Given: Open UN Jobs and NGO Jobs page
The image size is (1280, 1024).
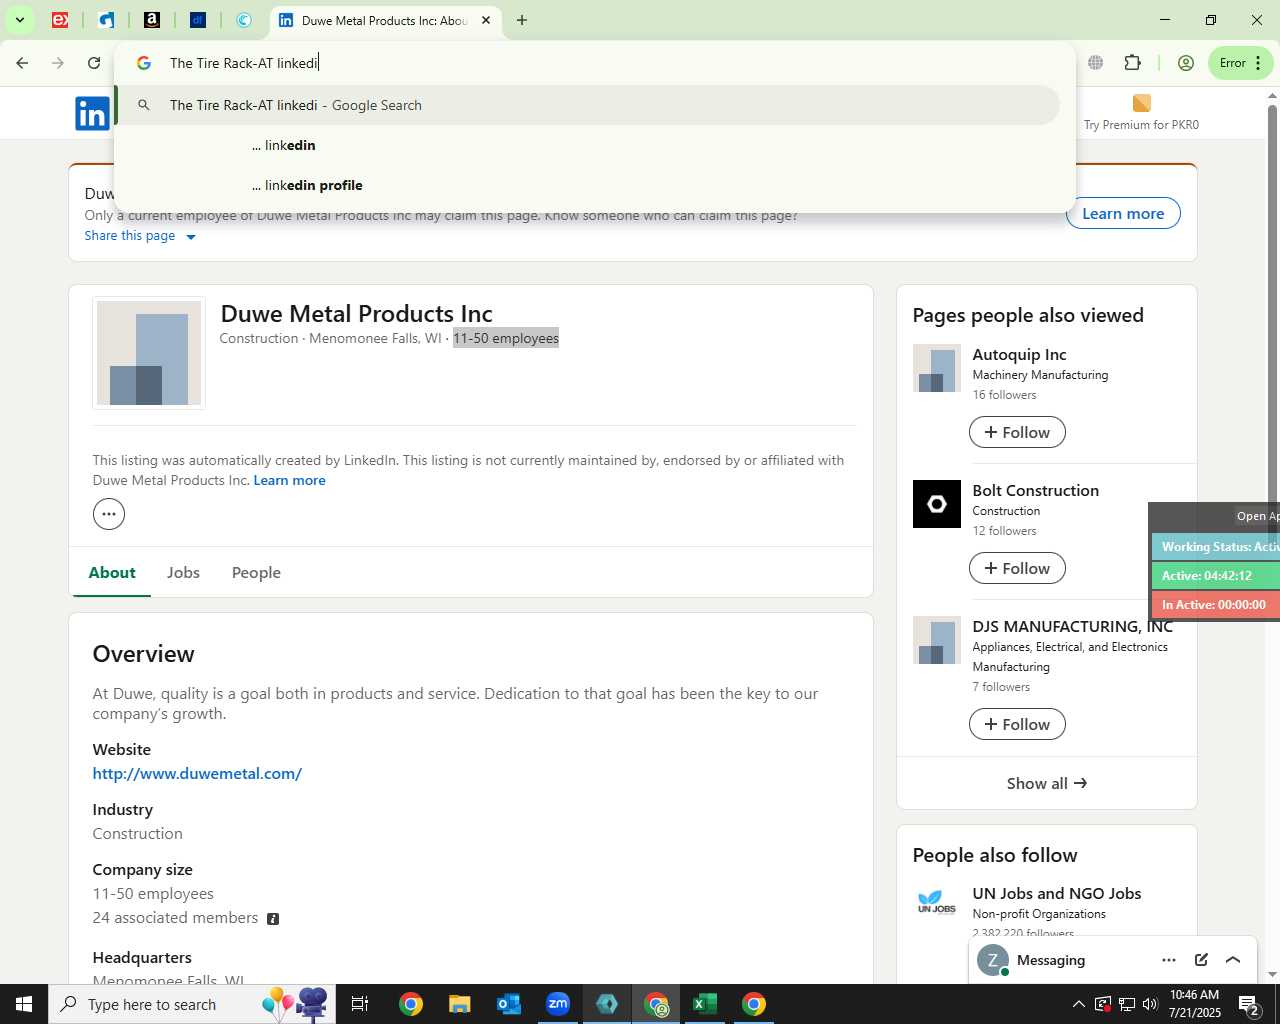Looking at the screenshot, I should click(1056, 894).
